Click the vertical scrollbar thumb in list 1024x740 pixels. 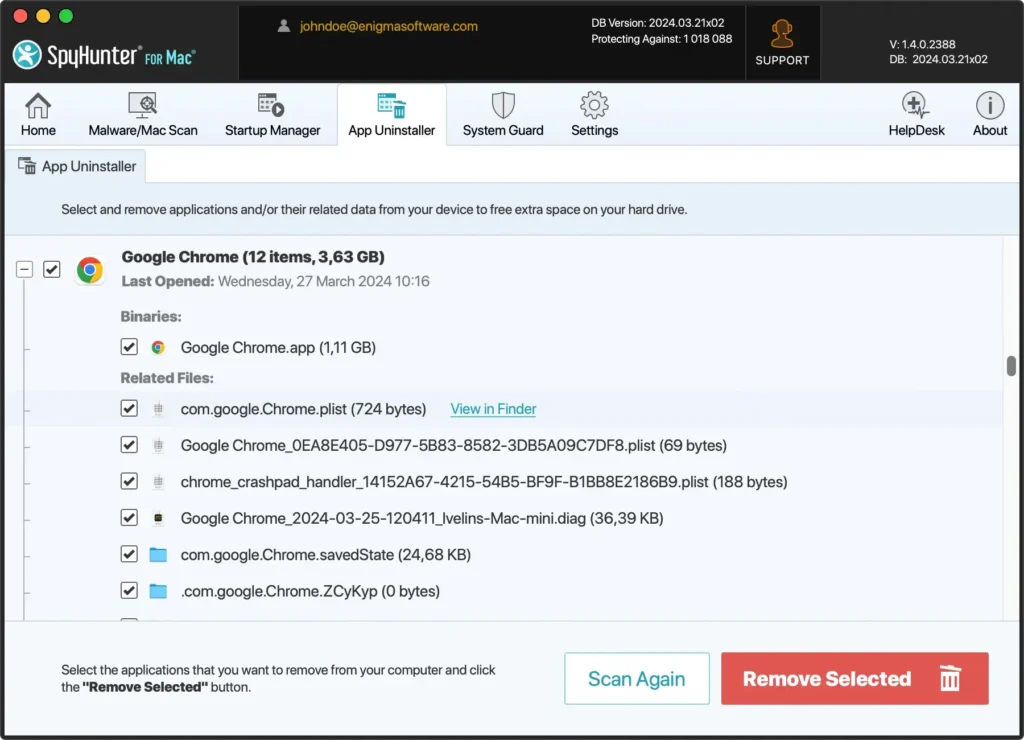coord(1011,366)
